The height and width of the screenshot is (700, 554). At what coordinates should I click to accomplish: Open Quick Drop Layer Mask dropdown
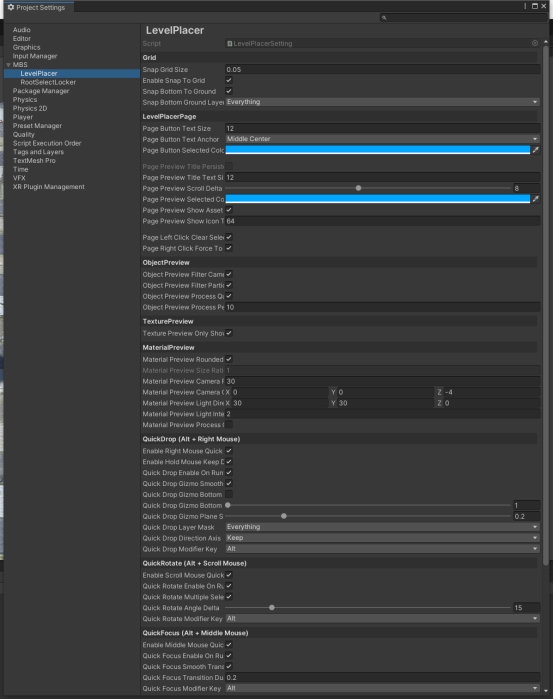coord(383,527)
